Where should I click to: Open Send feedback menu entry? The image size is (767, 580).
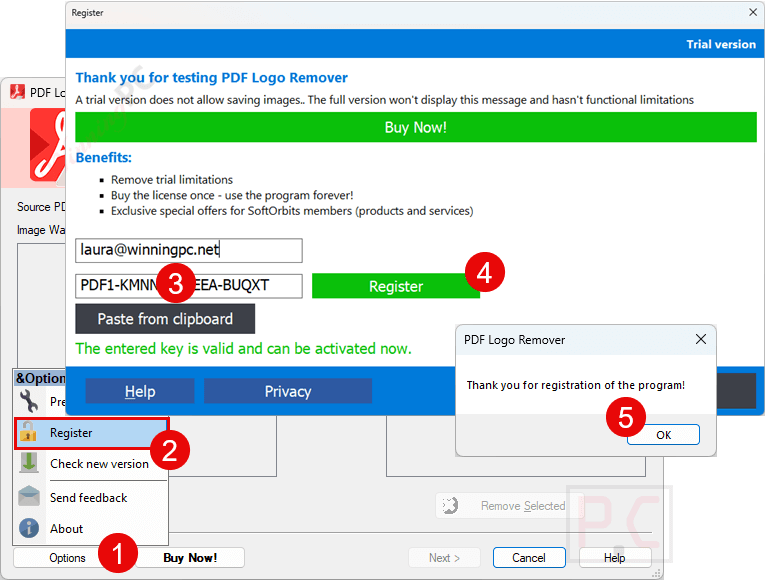(89, 497)
